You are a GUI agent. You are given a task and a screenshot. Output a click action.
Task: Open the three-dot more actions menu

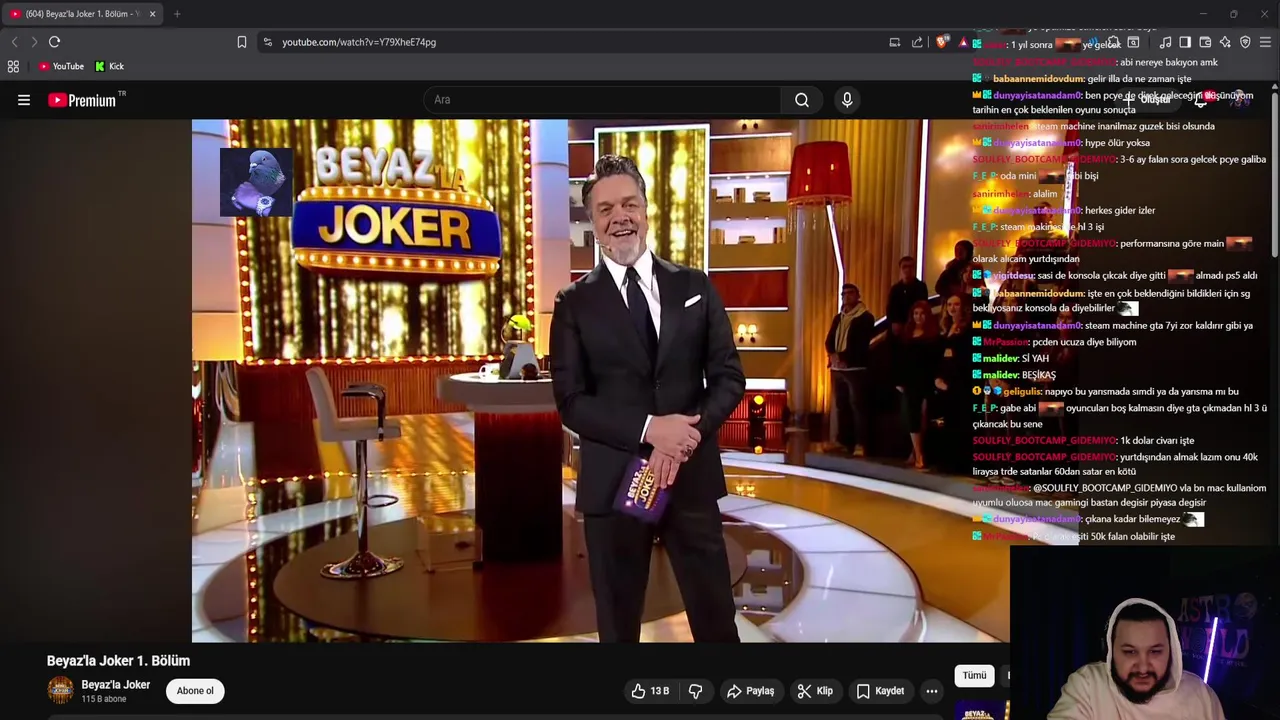tap(932, 691)
